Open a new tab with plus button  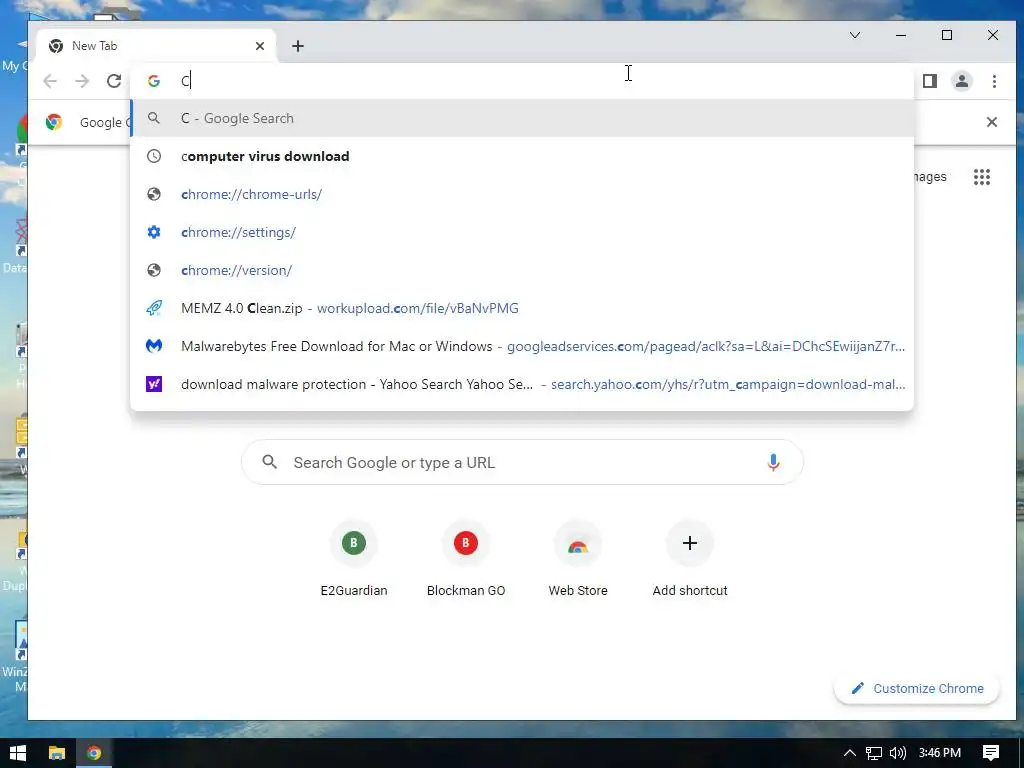(298, 46)
